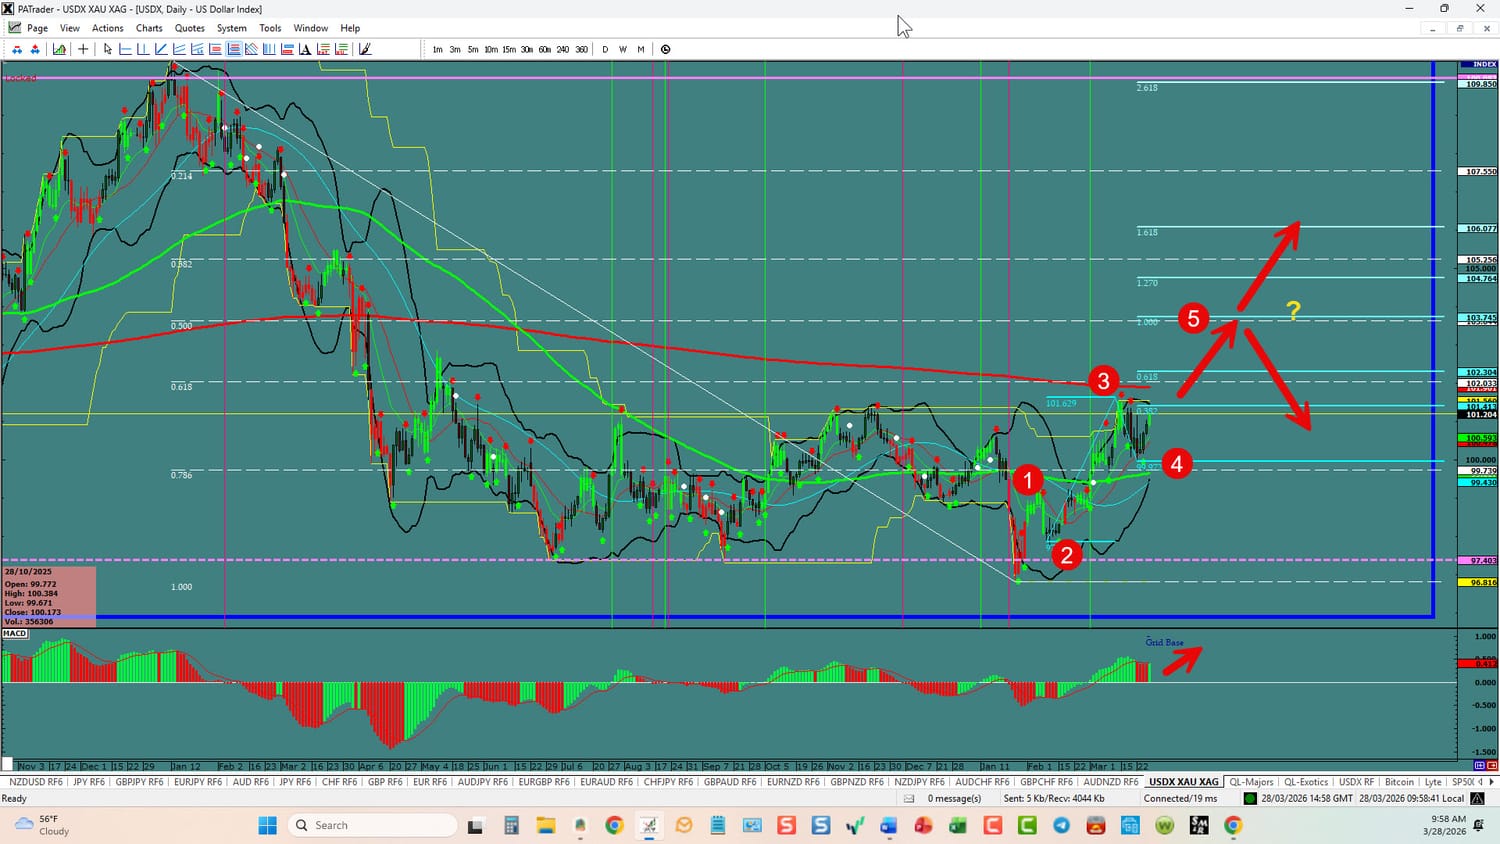Toggle the Daily (D) timeframe
The width and height of the screenshot is (1500, 844).
[605, 49]
